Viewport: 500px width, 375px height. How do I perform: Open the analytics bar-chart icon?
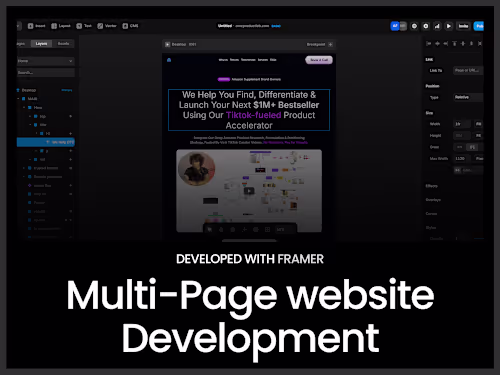(437, 26)
